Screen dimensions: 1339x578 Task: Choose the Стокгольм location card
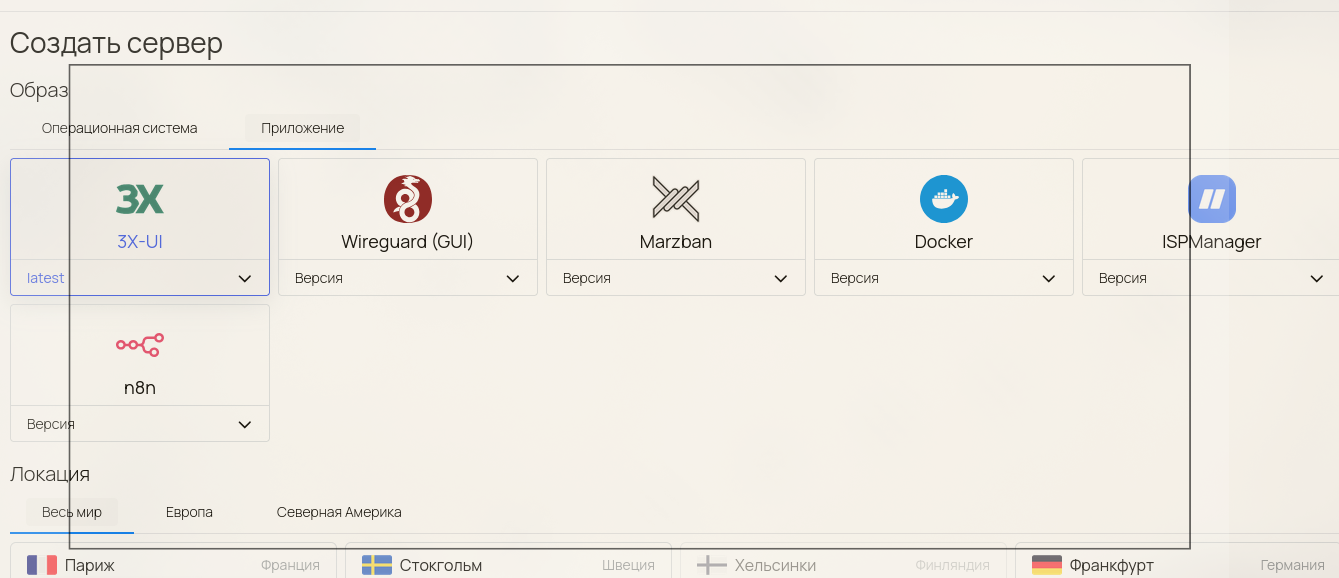coord(508,561)
